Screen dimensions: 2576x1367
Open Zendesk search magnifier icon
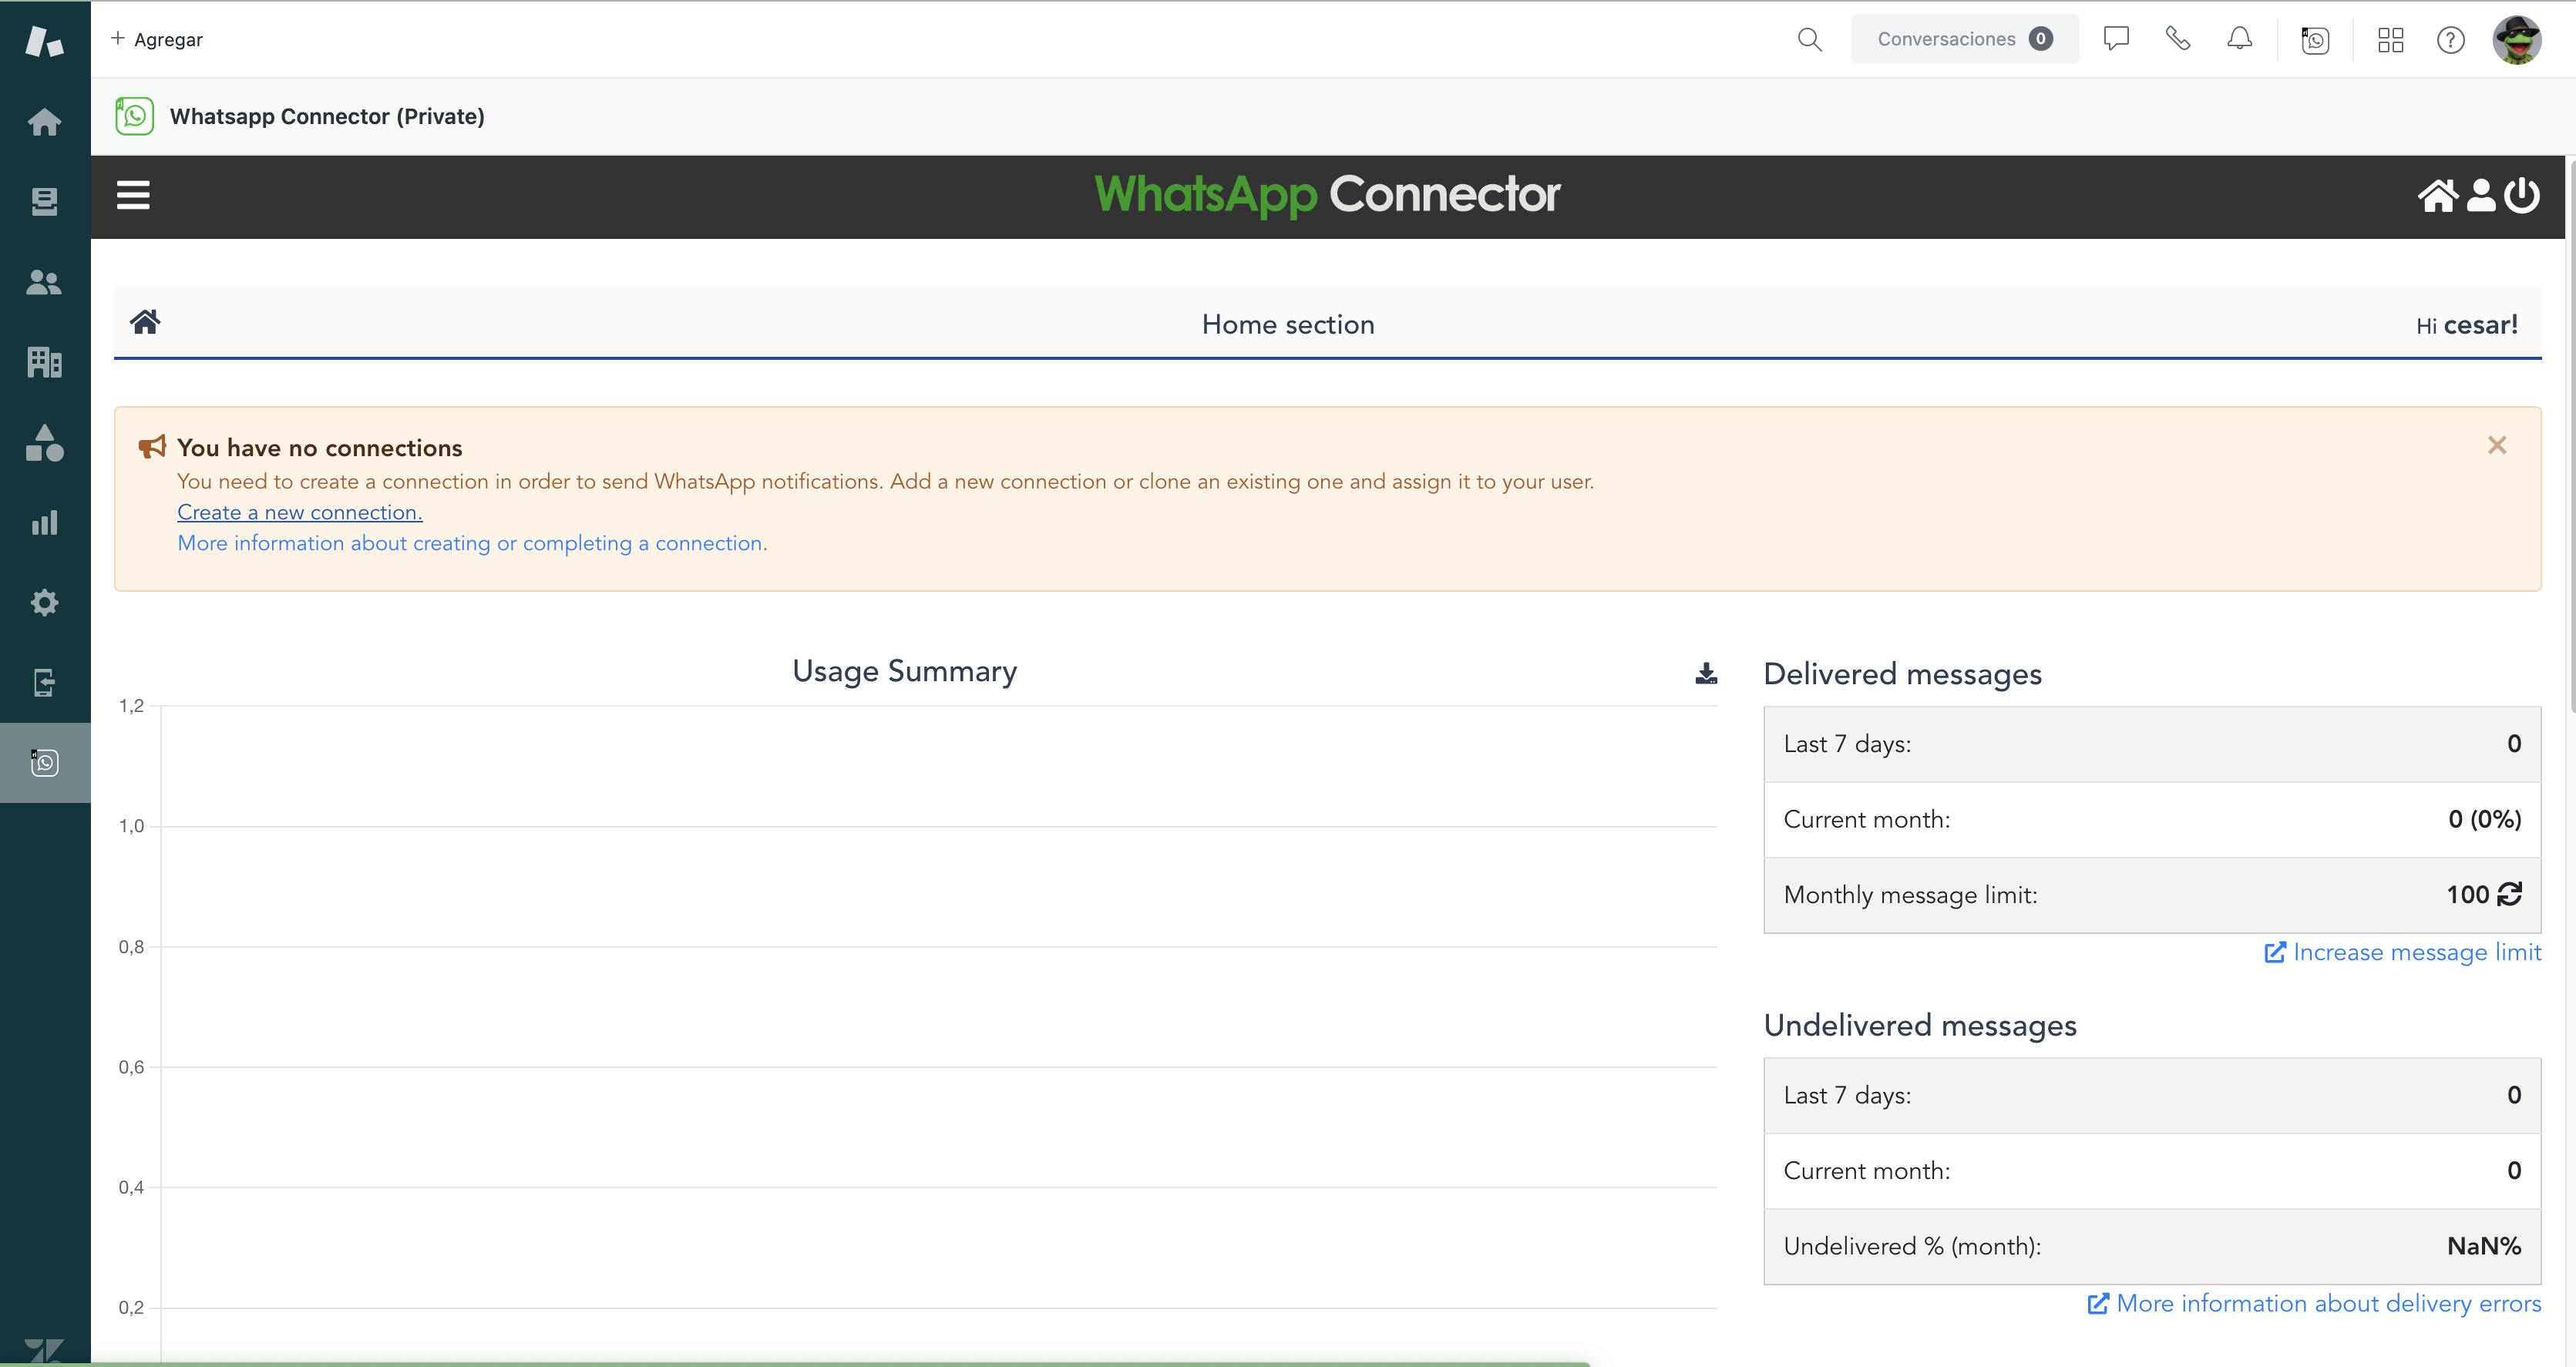1809,40
